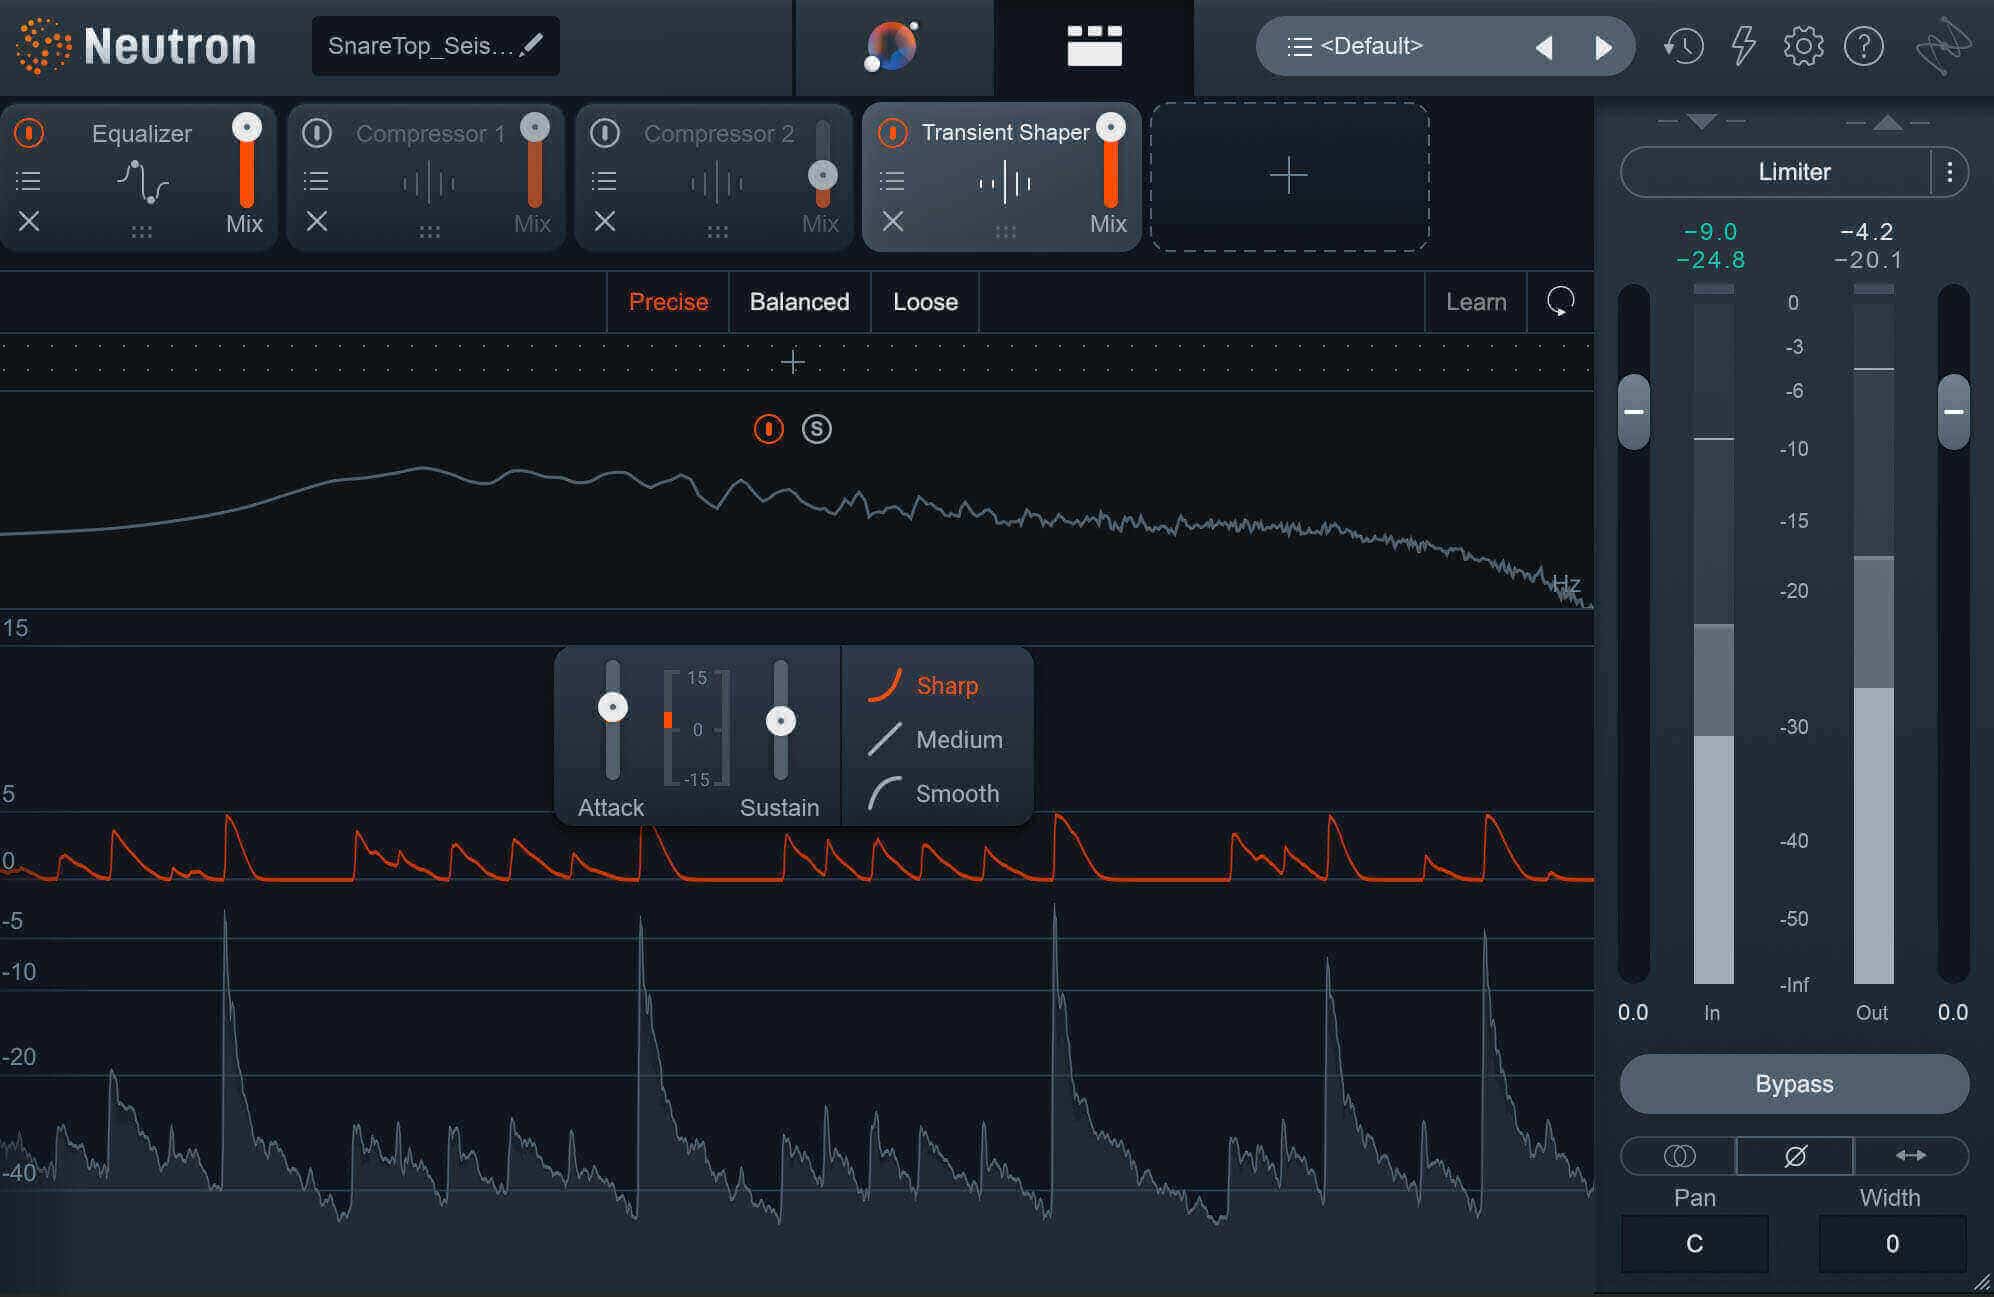This screenshot has height=1297, width=1994.
Task: Open settings gear icon
Action: [x=1803, y=46]
